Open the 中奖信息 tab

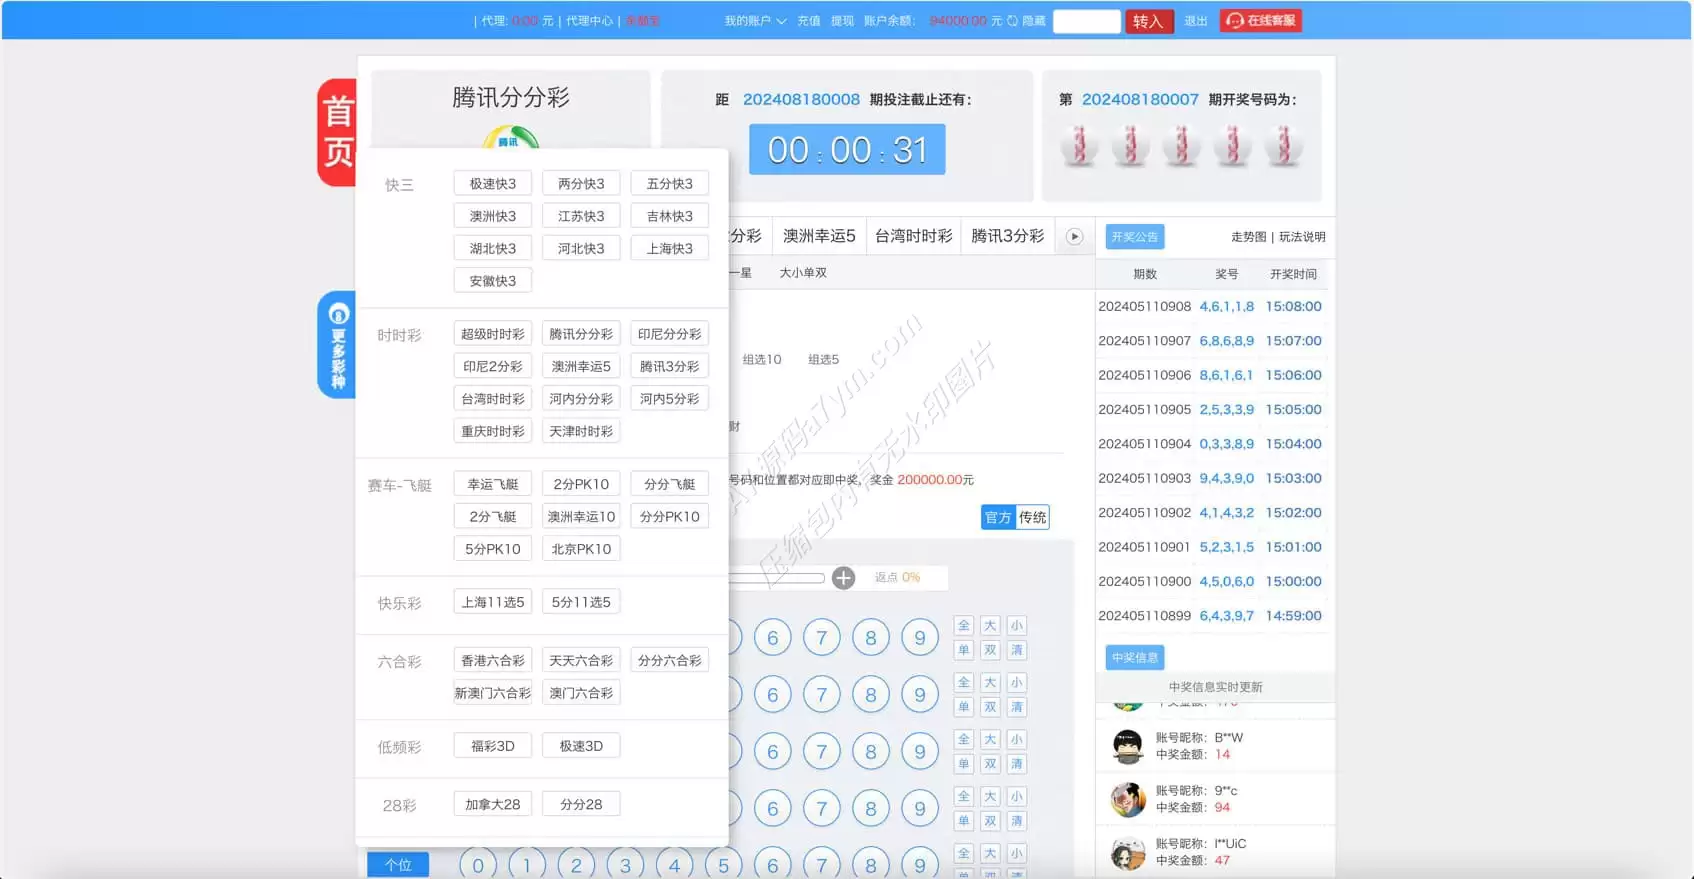1134,658
